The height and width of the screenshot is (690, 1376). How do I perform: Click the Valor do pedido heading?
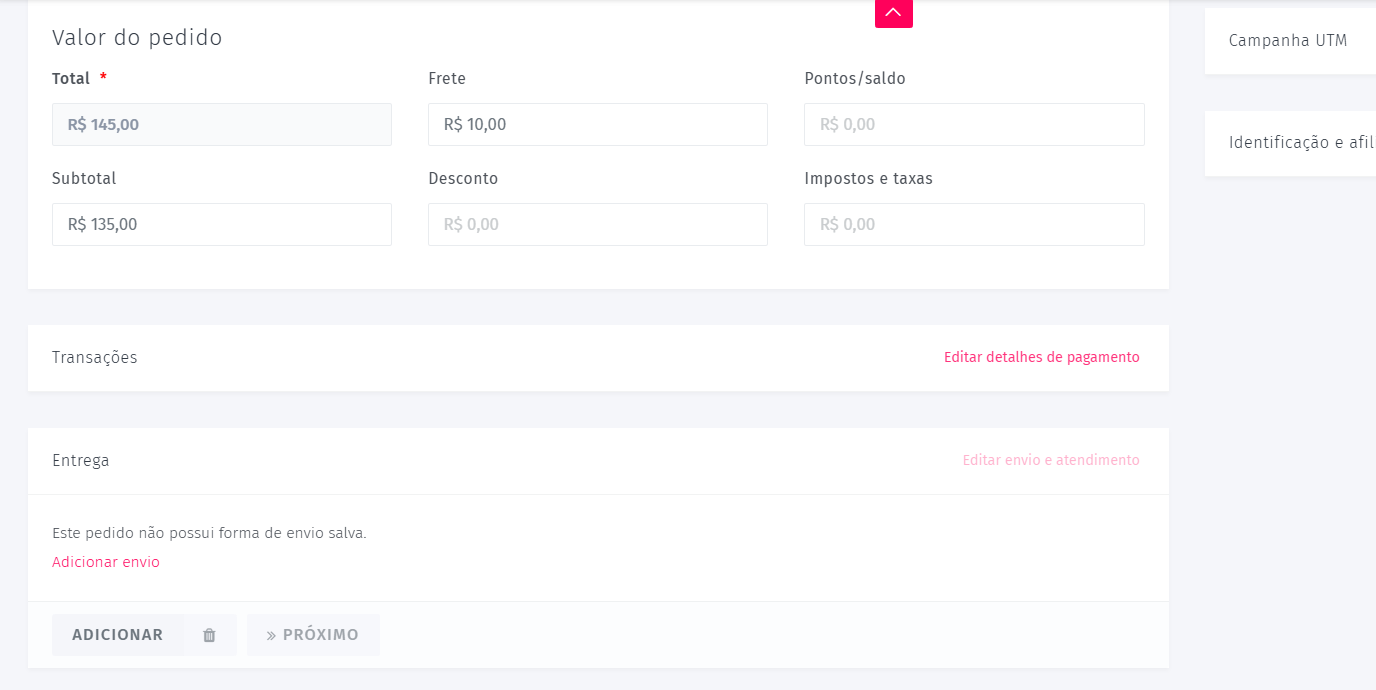(x=137, y=38)
